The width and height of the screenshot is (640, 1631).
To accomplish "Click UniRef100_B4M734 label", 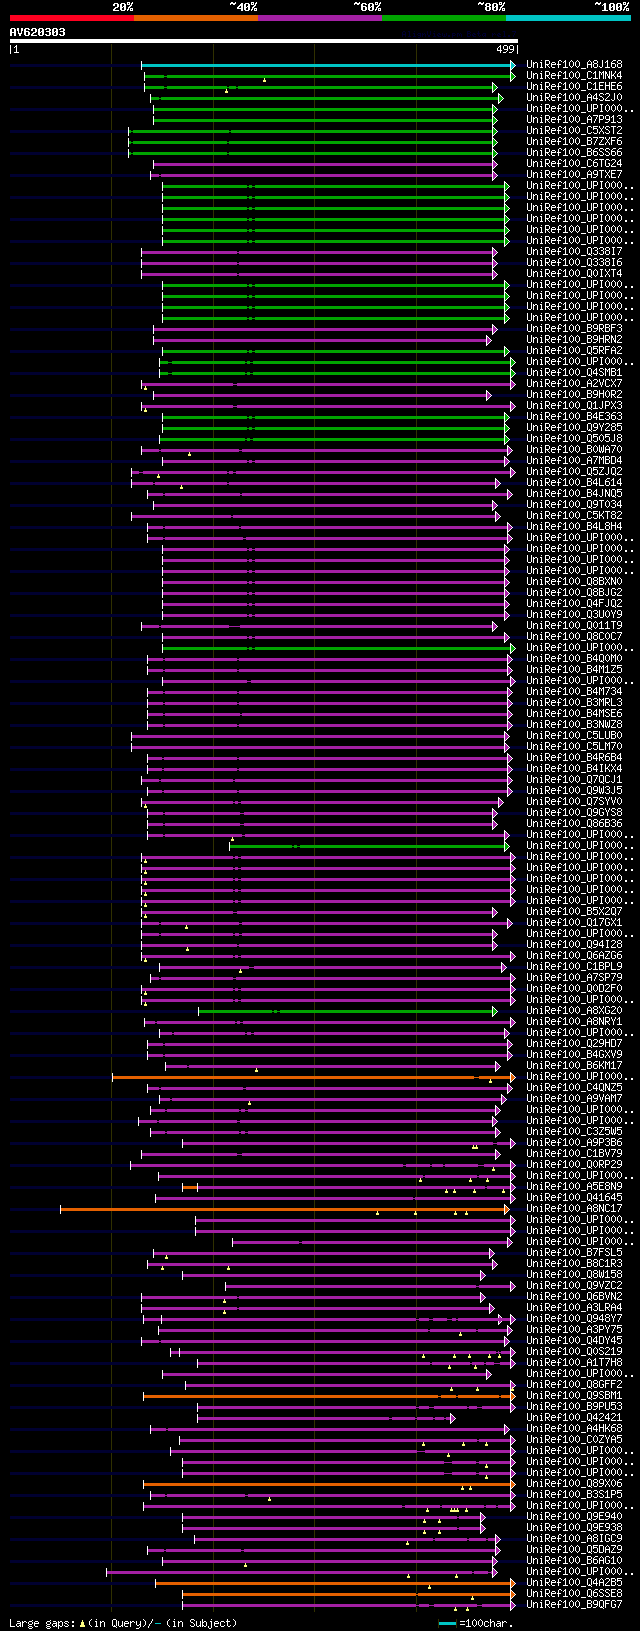I will coord(574,691).
